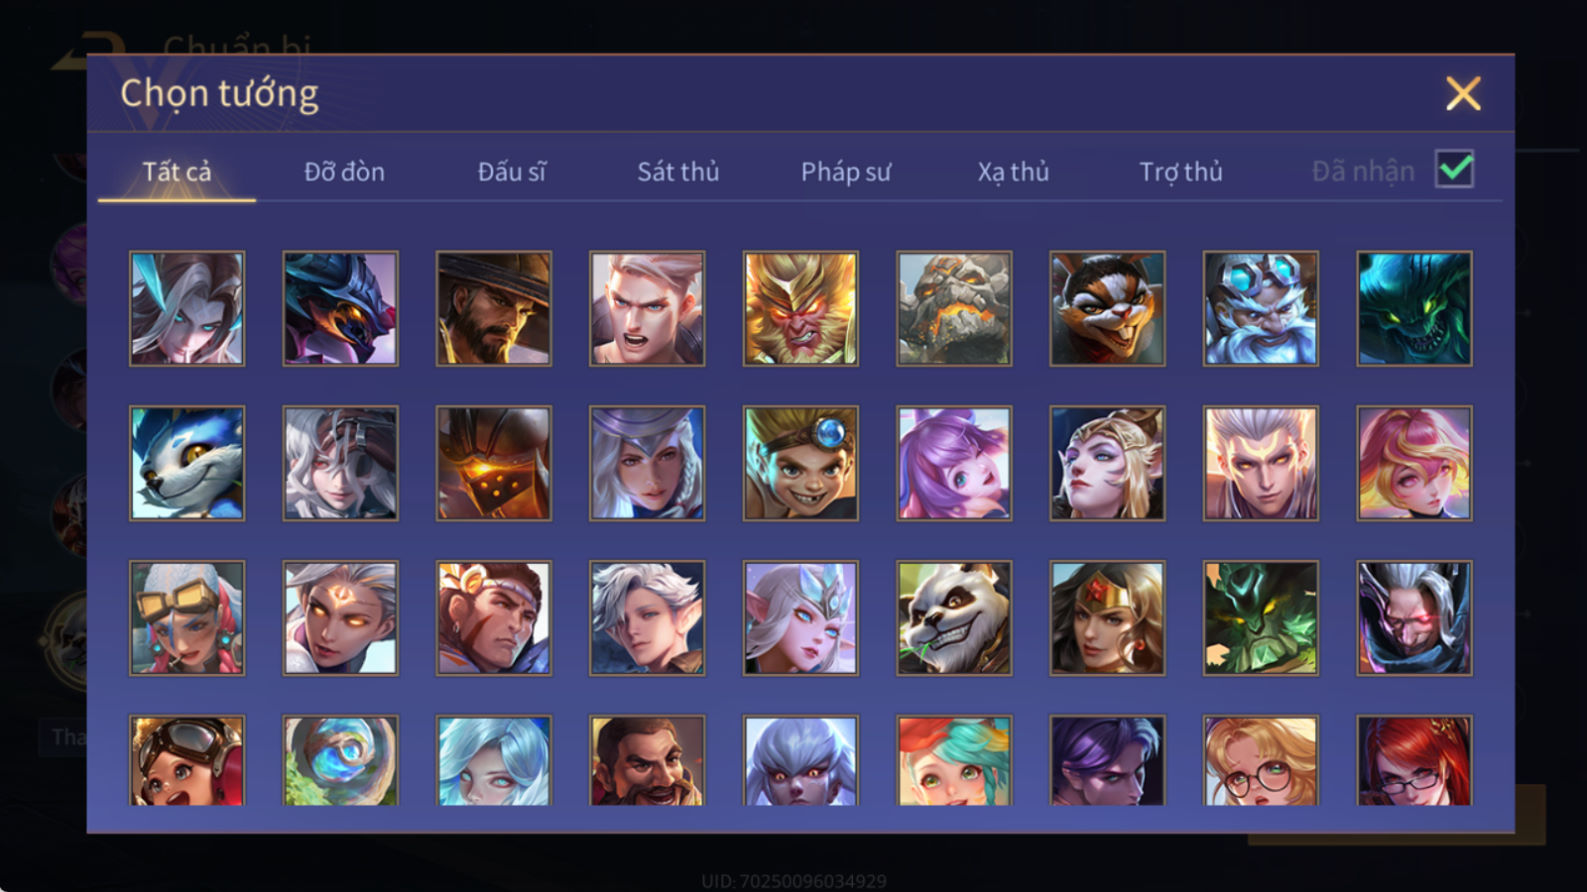Image resolution: width=1587 pixels, height=892 pixels.
Task: Open the Trợ thủ tab
Action: [x=1181, y=172]
